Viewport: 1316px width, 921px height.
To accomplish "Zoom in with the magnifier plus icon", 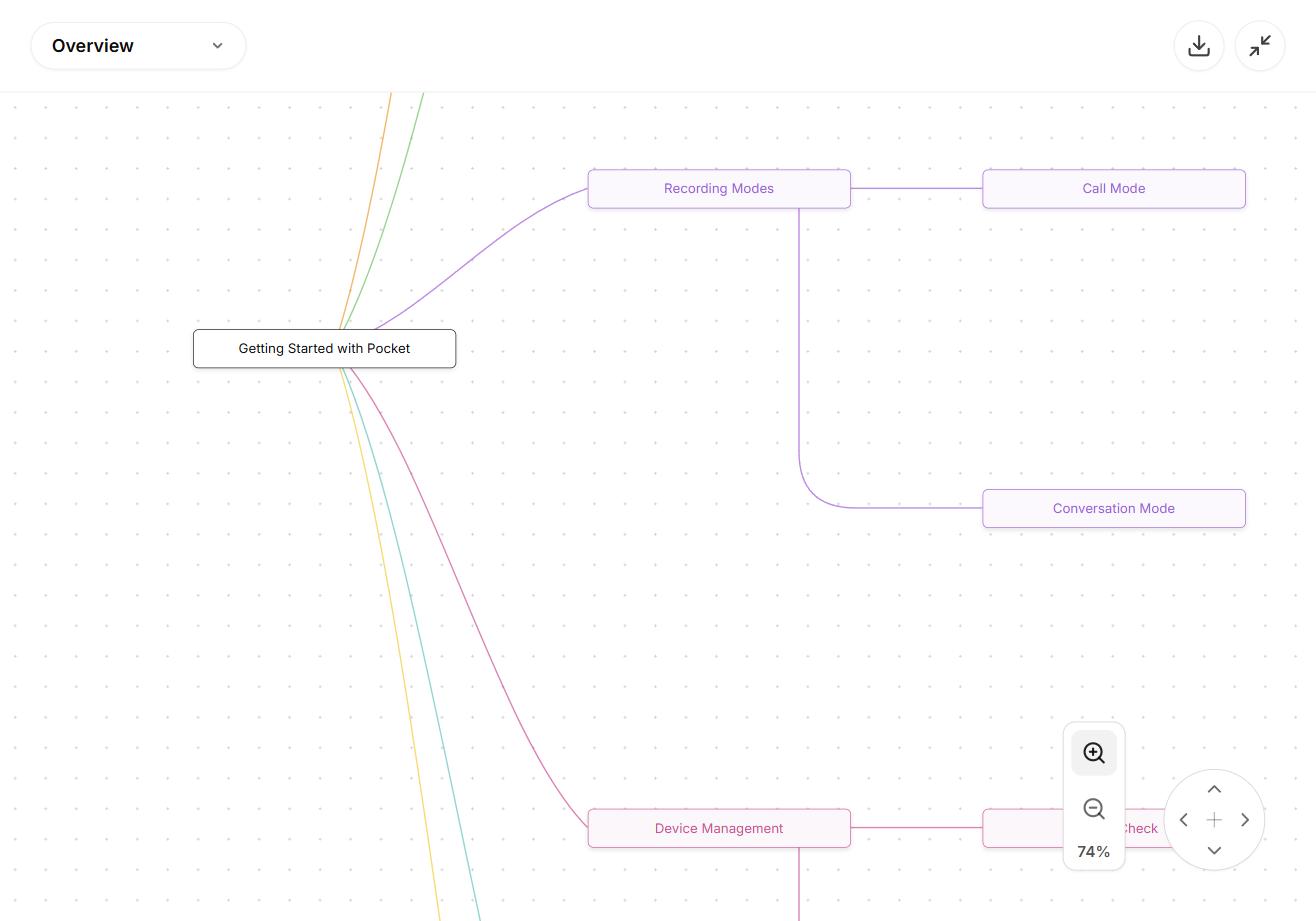I will pyautogui.click(x=1094, y=753).
